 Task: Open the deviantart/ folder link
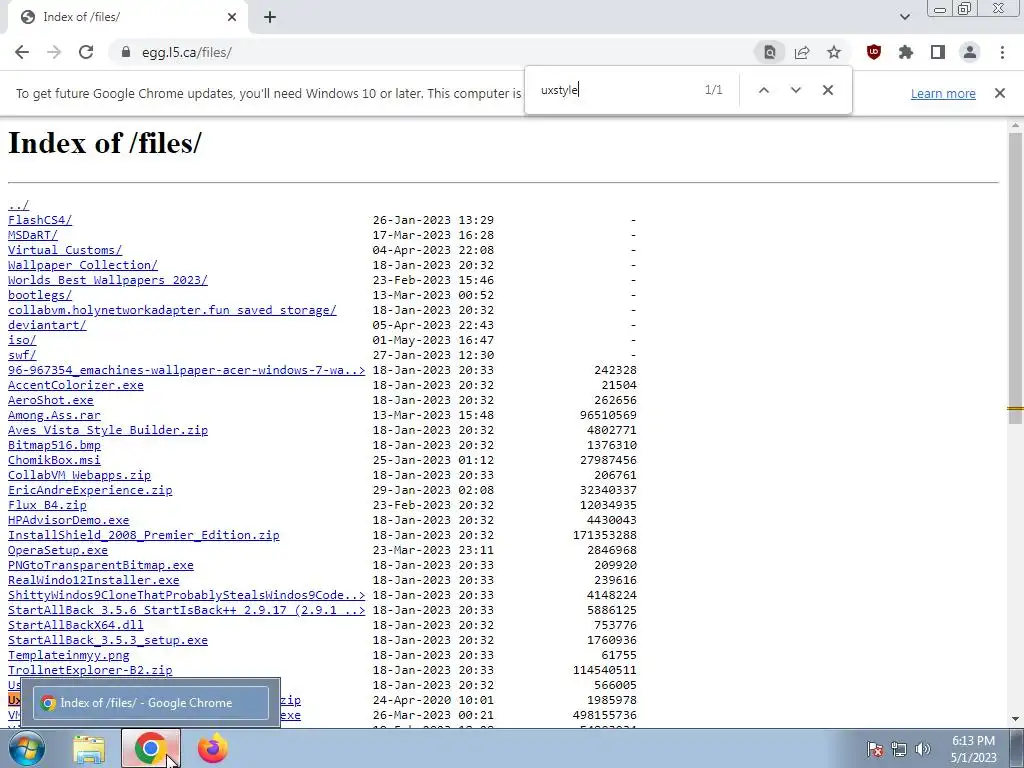coord(47,325)
